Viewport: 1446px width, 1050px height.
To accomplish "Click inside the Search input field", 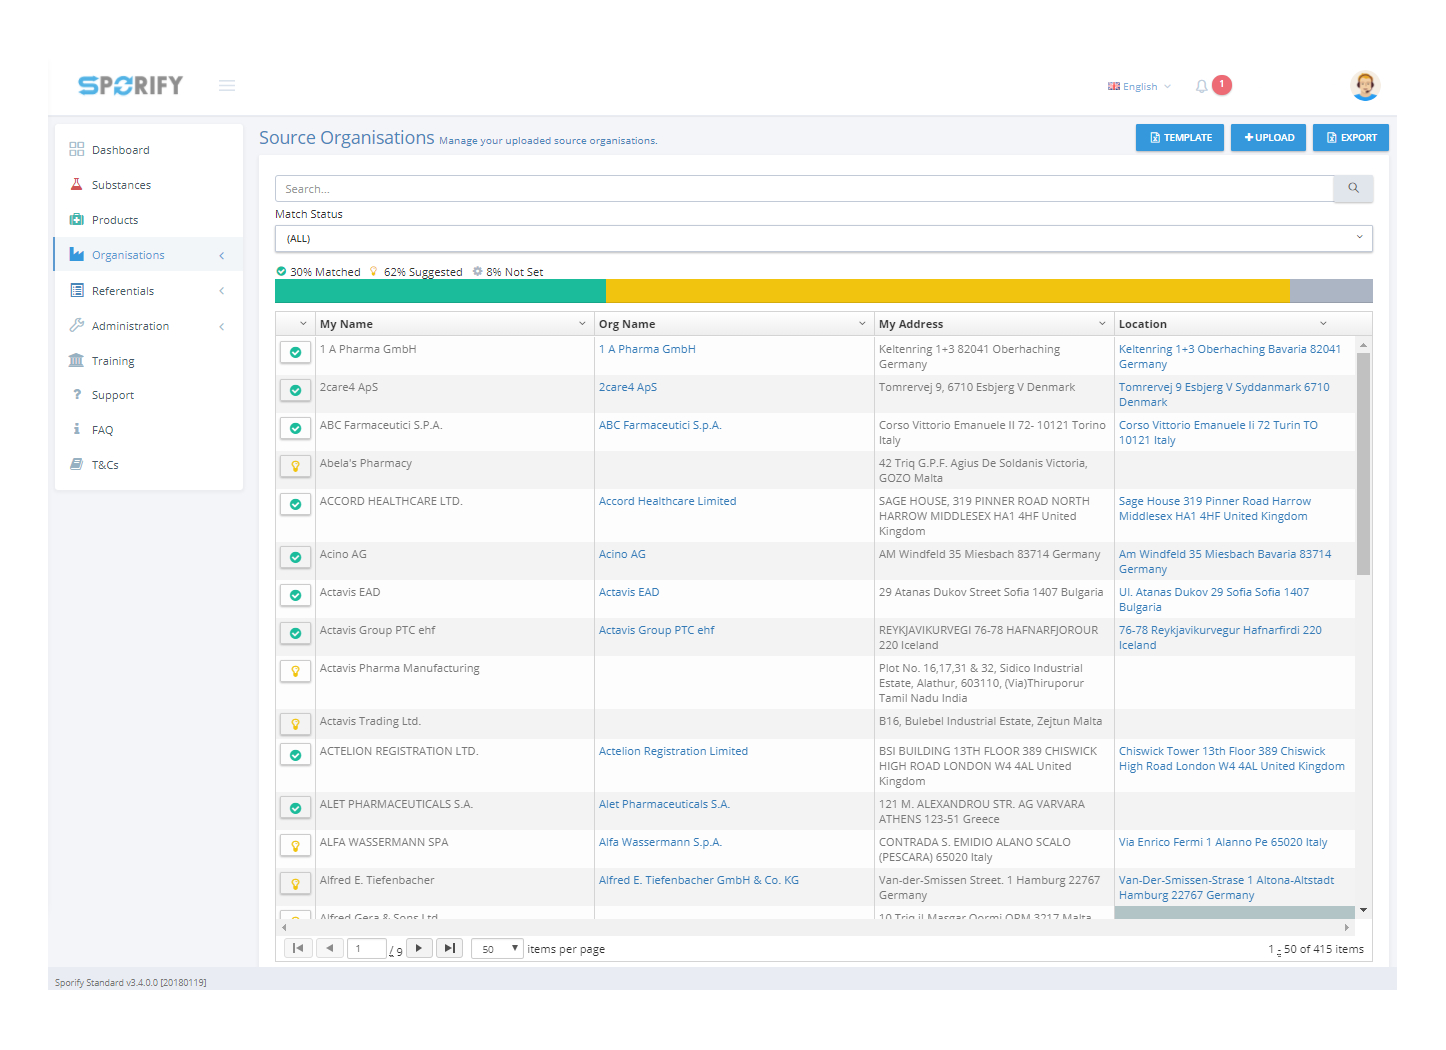I will point(700,188).
